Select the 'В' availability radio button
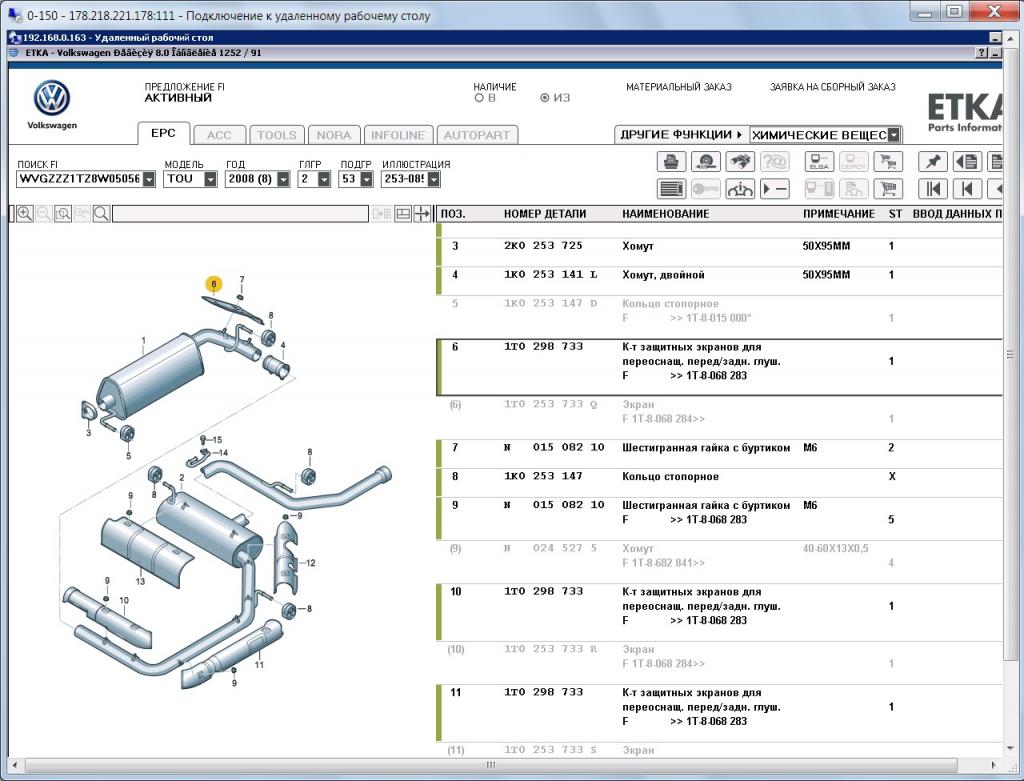The image size is (1024, 781). pos(479,98)
